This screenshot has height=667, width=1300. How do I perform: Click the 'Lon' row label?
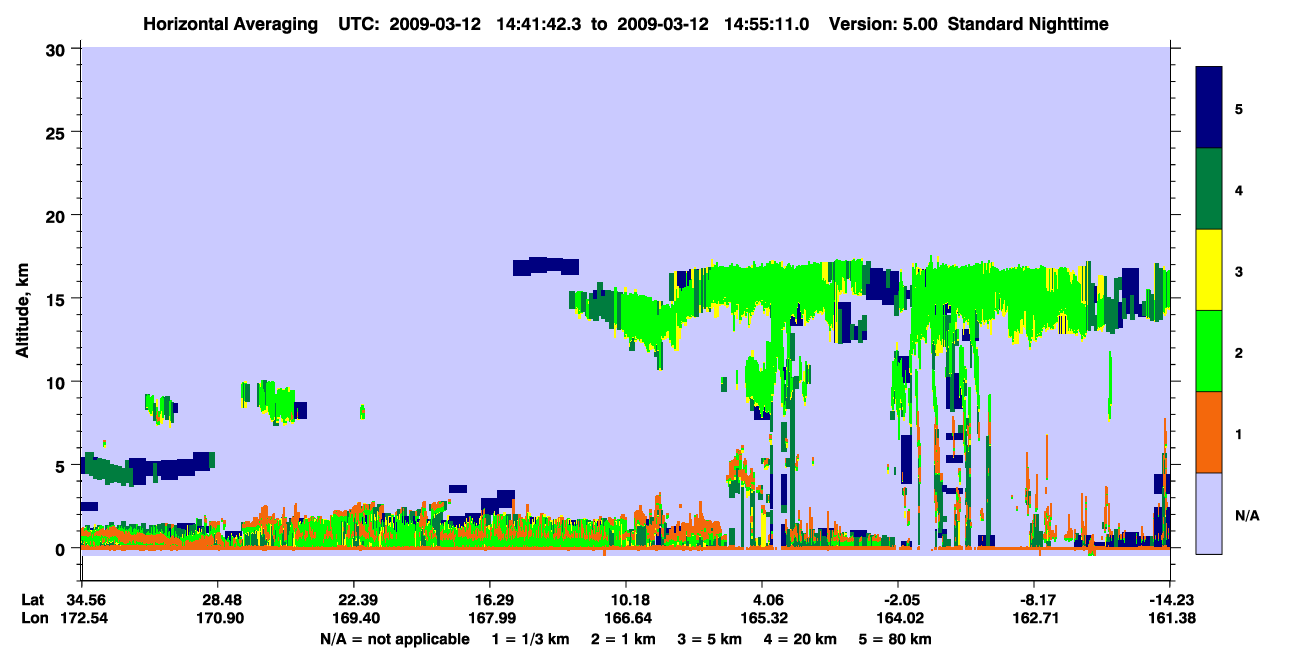34,618
